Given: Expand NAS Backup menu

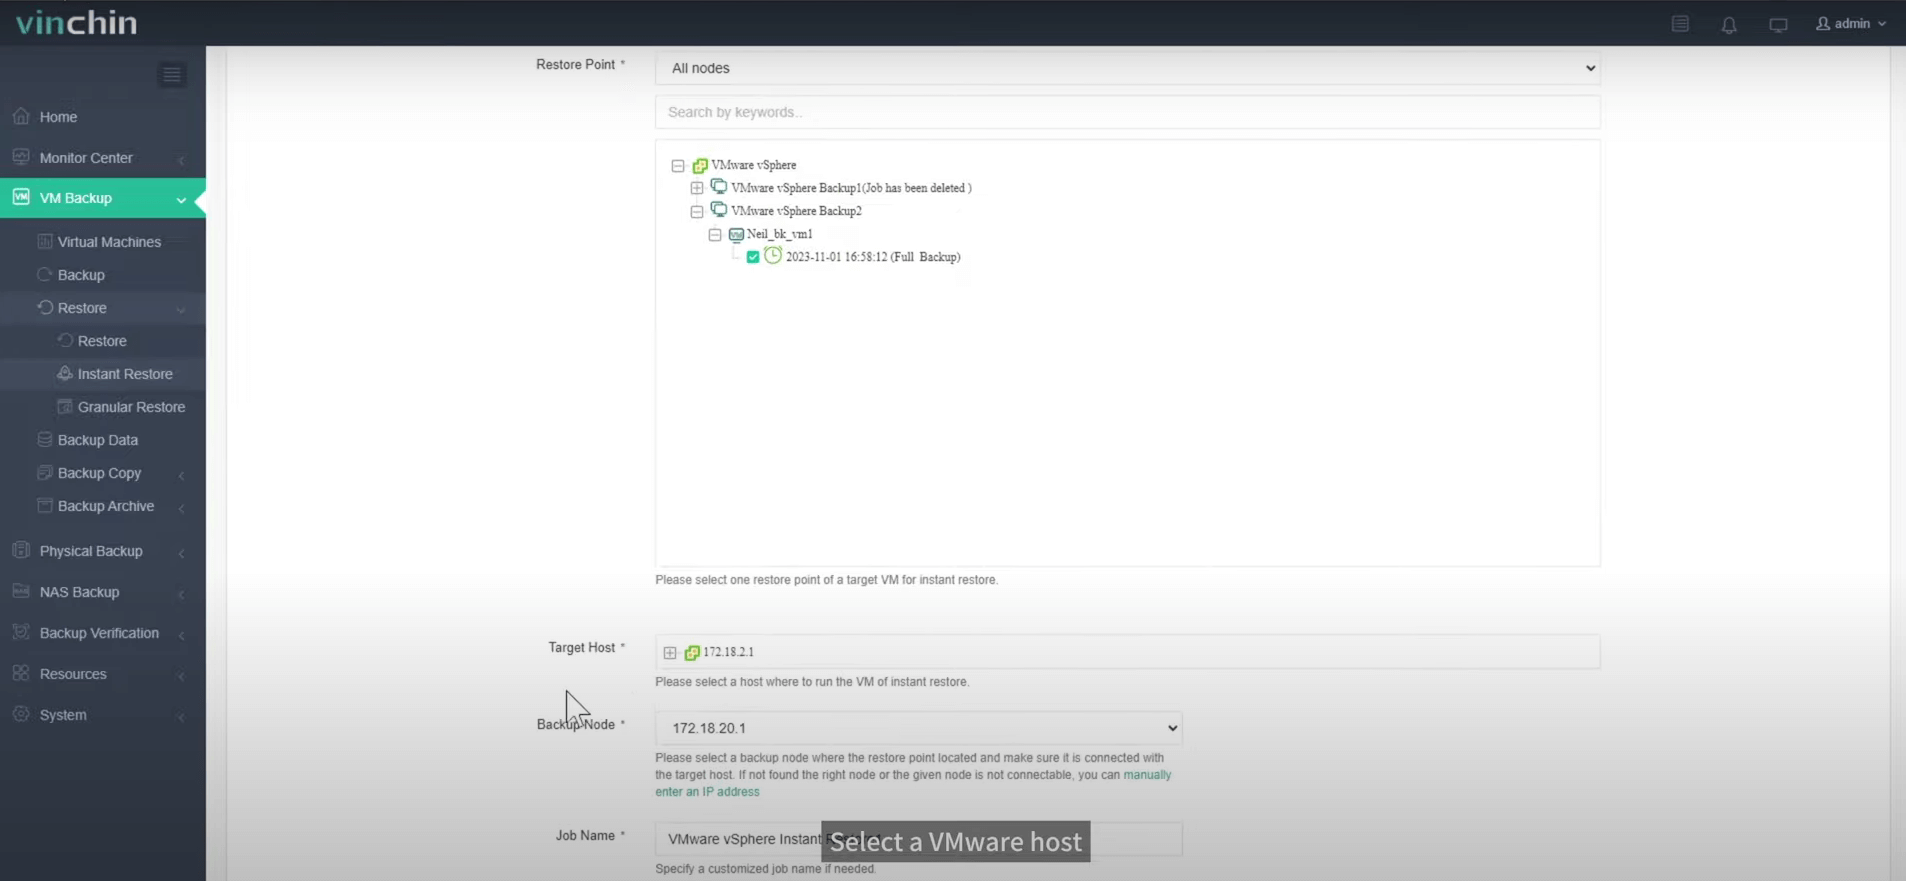Looking at the screenshot, I should click(x=103, y=592).
